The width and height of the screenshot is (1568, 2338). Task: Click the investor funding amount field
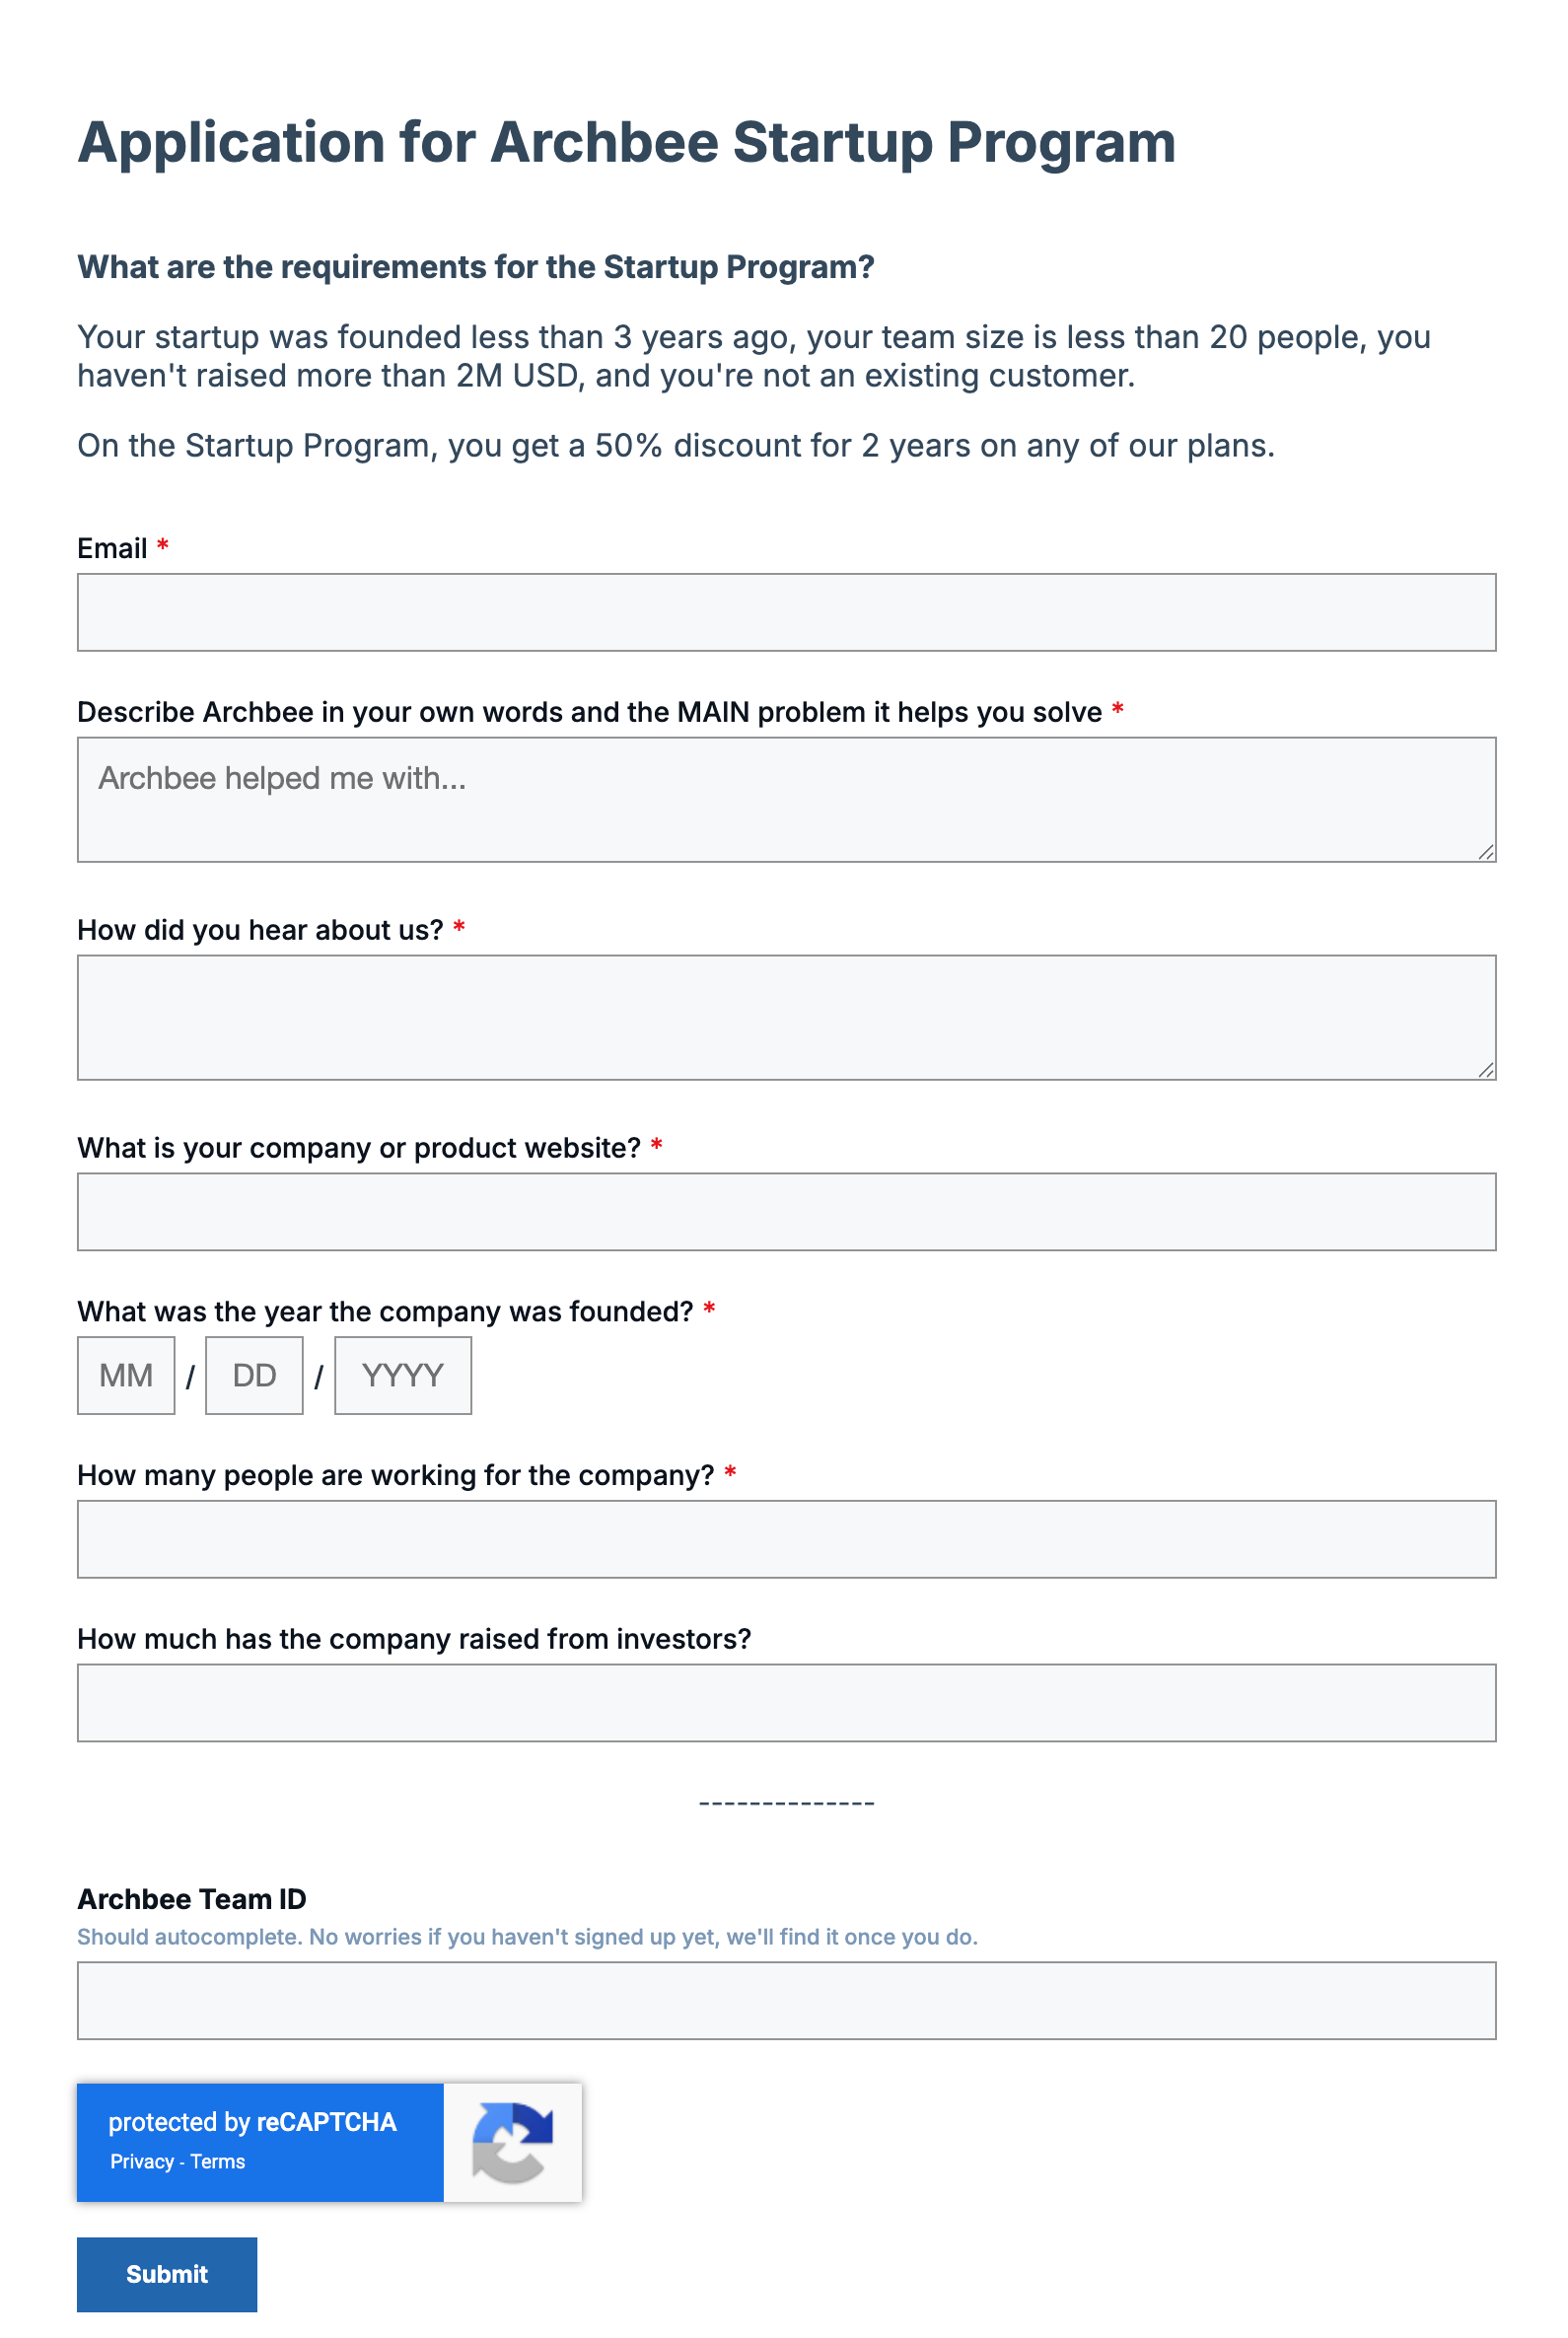786,1701
